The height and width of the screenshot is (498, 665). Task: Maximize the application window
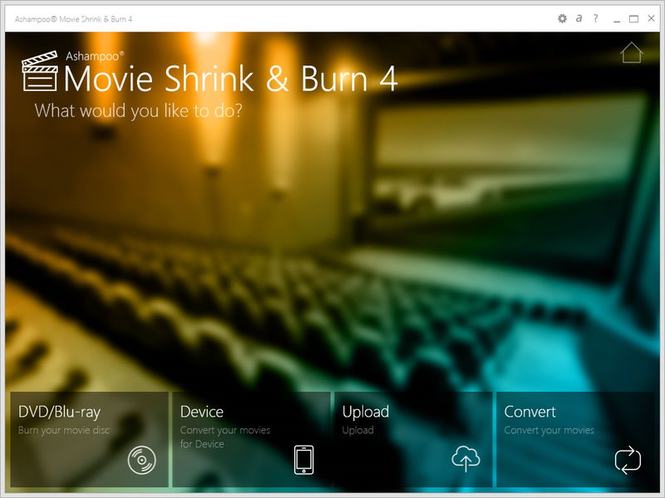pyautogui.click(x=634, y=19)
